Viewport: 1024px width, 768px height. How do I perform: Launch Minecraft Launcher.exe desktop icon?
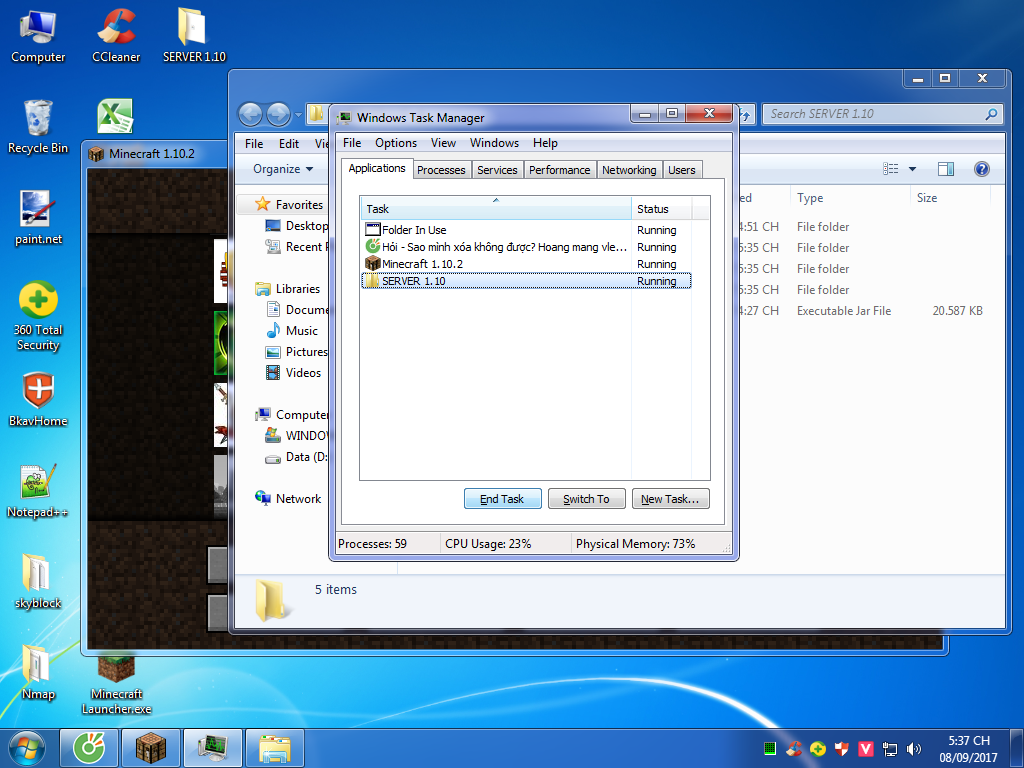coord(116,686)
